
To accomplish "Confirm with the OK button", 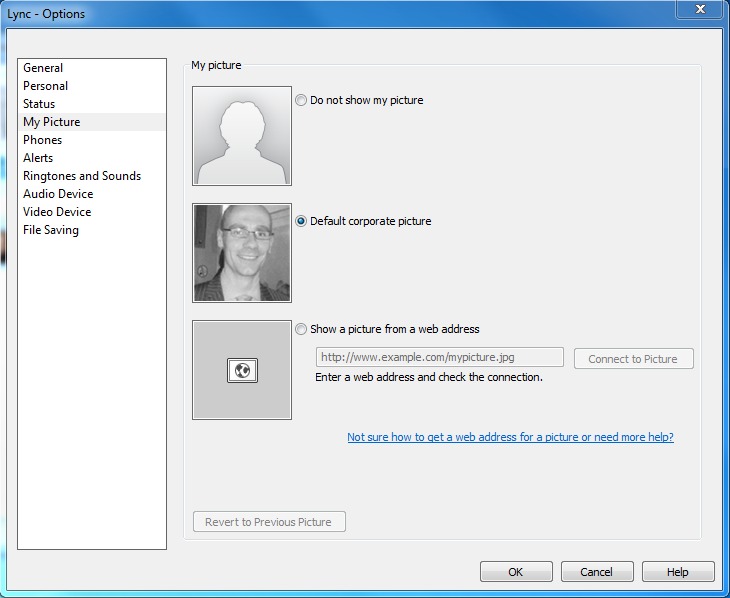I will click(516, 571).
